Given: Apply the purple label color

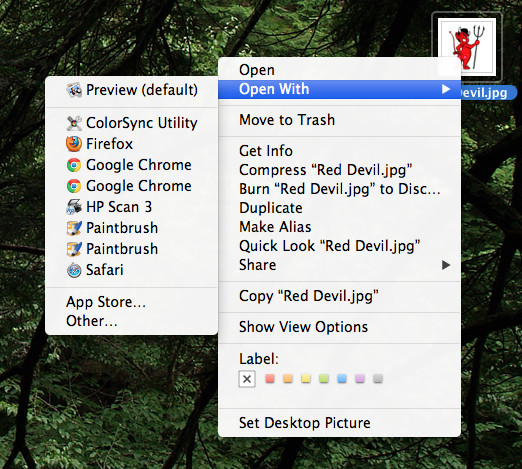Looking at the screenshot, I should pos(360,378).
